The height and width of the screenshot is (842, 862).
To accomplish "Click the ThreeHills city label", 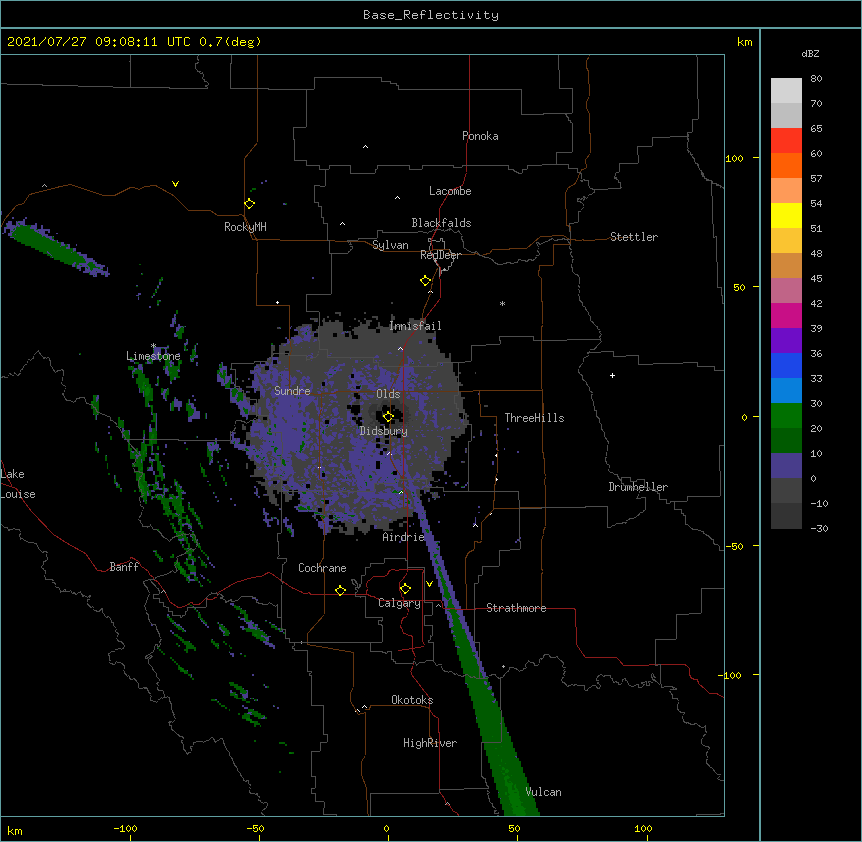I will tap(534, 418).
